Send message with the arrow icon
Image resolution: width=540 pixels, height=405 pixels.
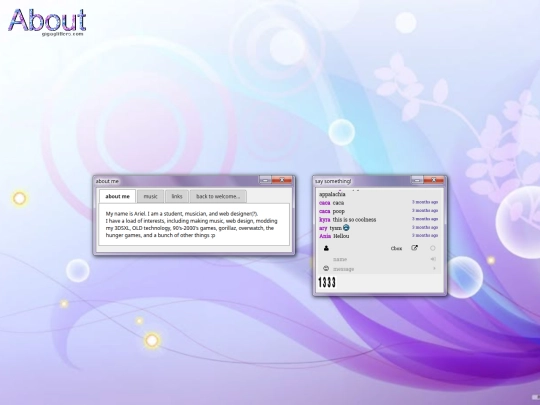[434, 268]
